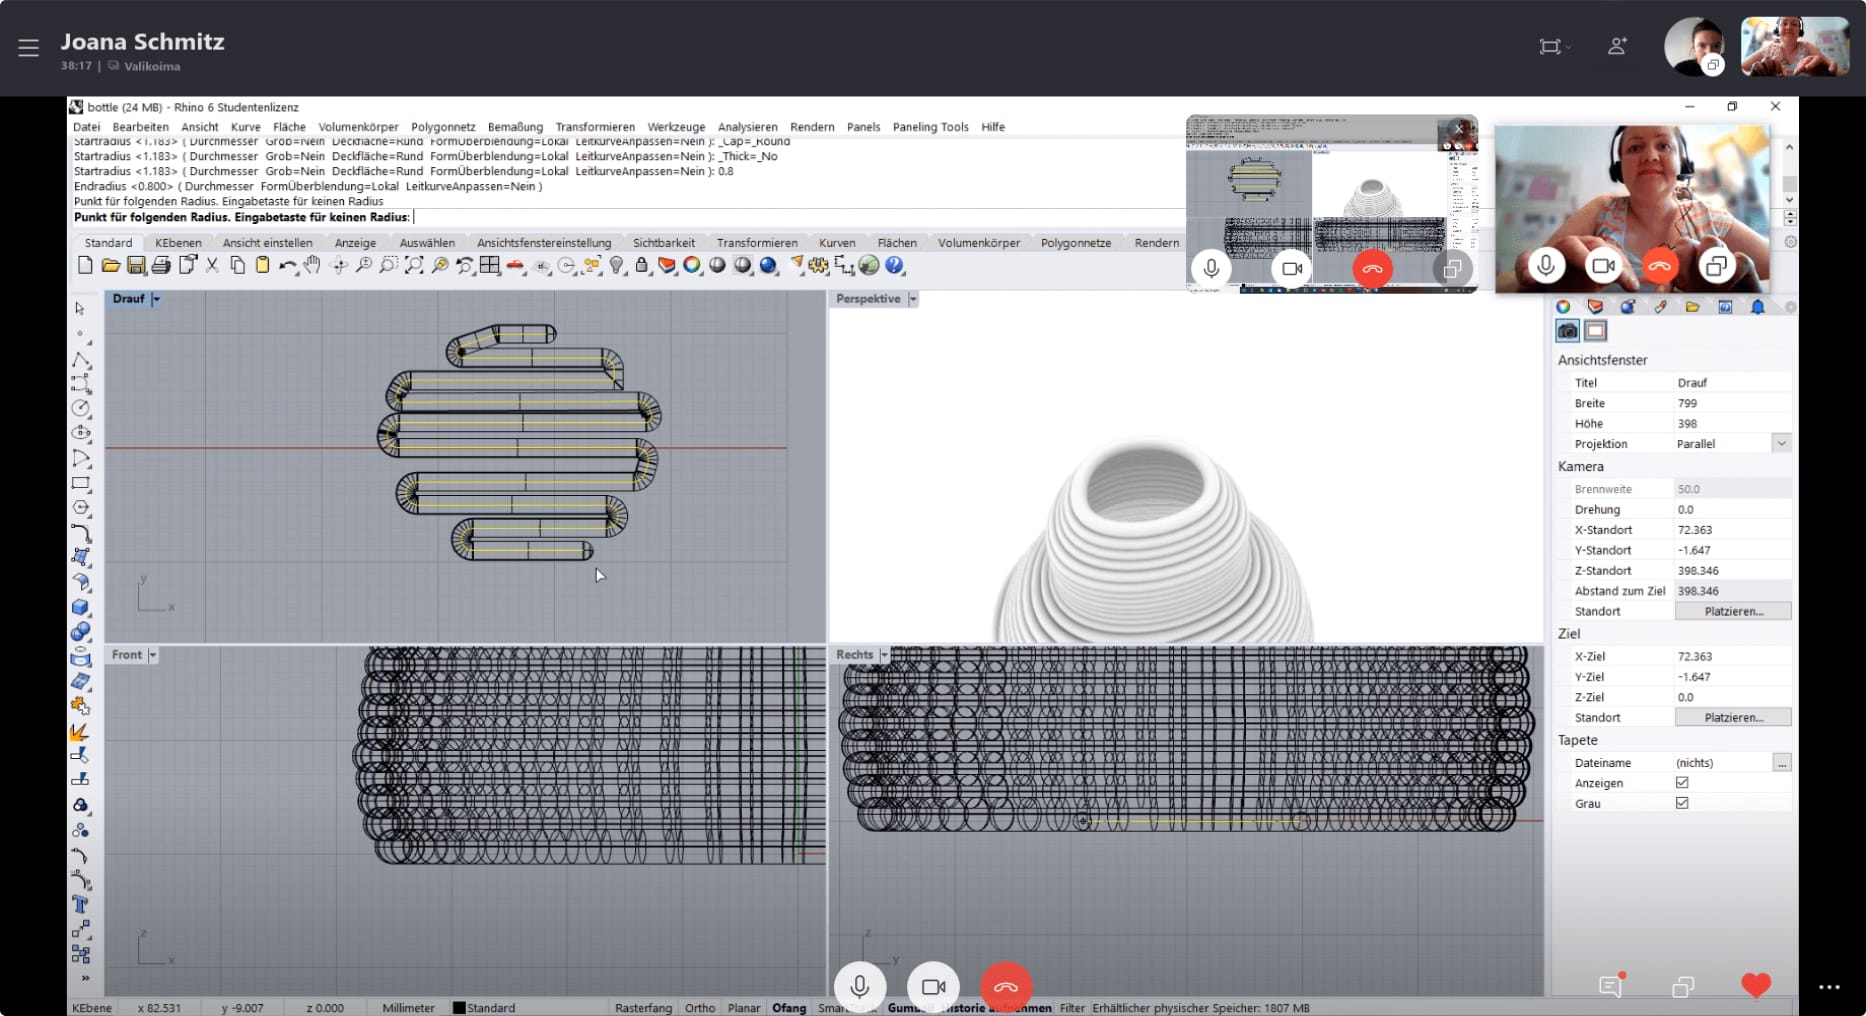Click the Text tool in left sidebar

point(81,905)
